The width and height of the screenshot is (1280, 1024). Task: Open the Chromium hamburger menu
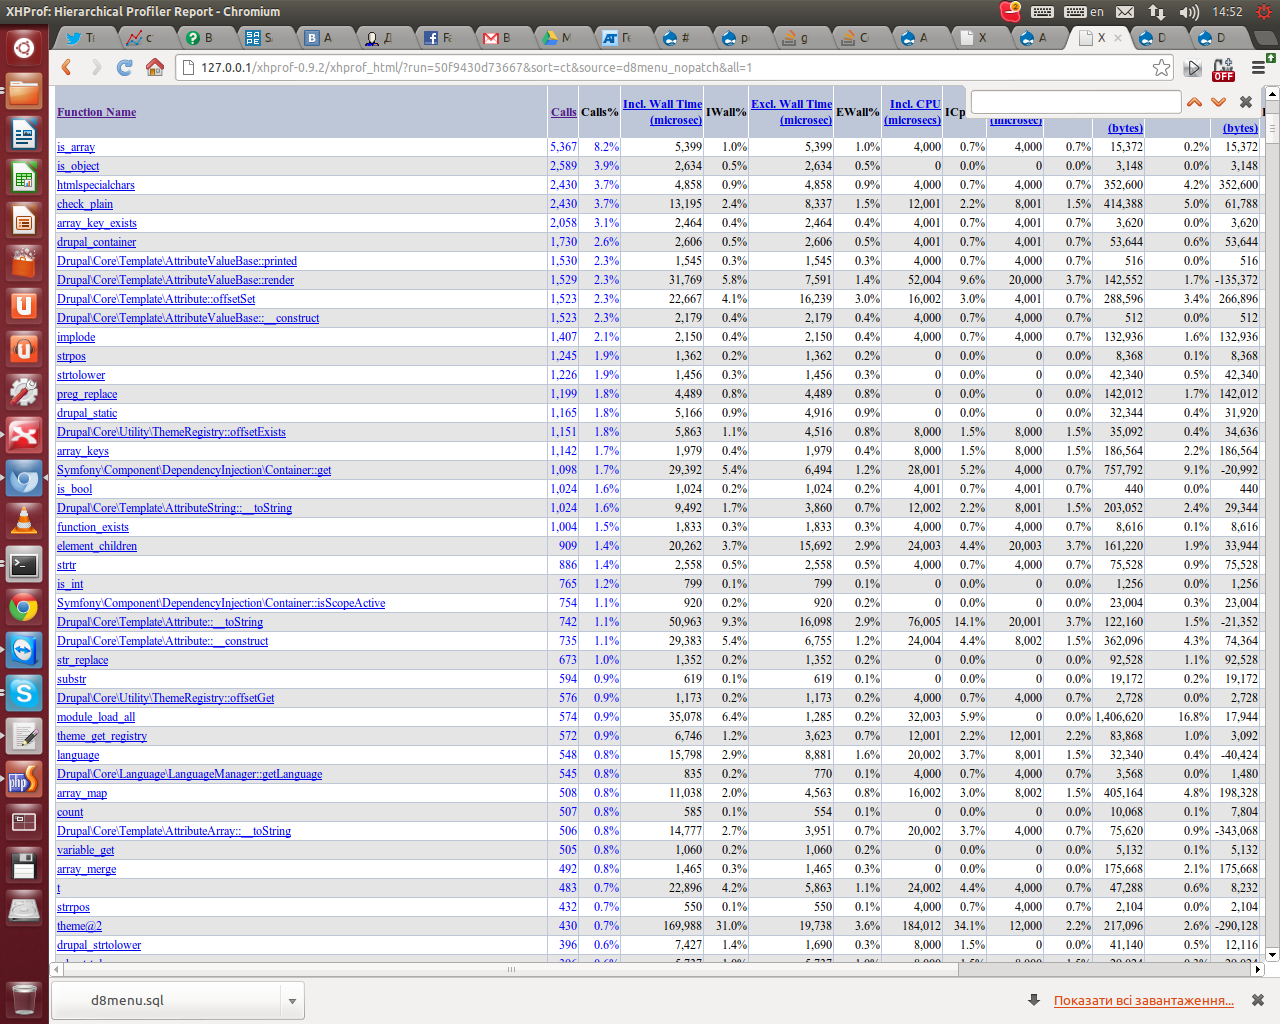pyautogui.click(x=1259, y=68)
